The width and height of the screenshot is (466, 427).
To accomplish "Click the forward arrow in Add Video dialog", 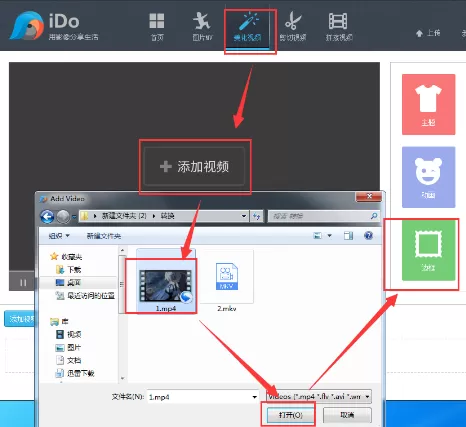I will (63, 217).
